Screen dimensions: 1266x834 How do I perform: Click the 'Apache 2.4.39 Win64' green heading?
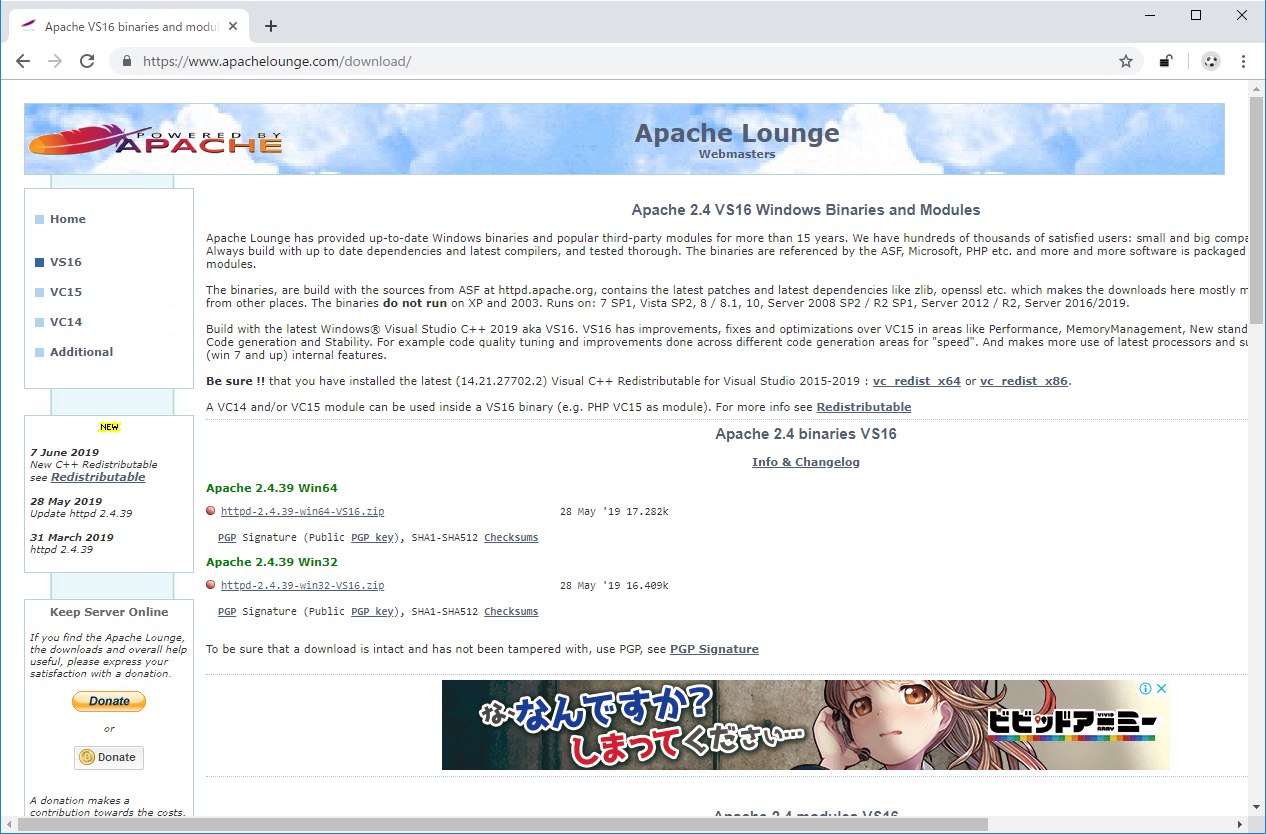click(272, 488)
